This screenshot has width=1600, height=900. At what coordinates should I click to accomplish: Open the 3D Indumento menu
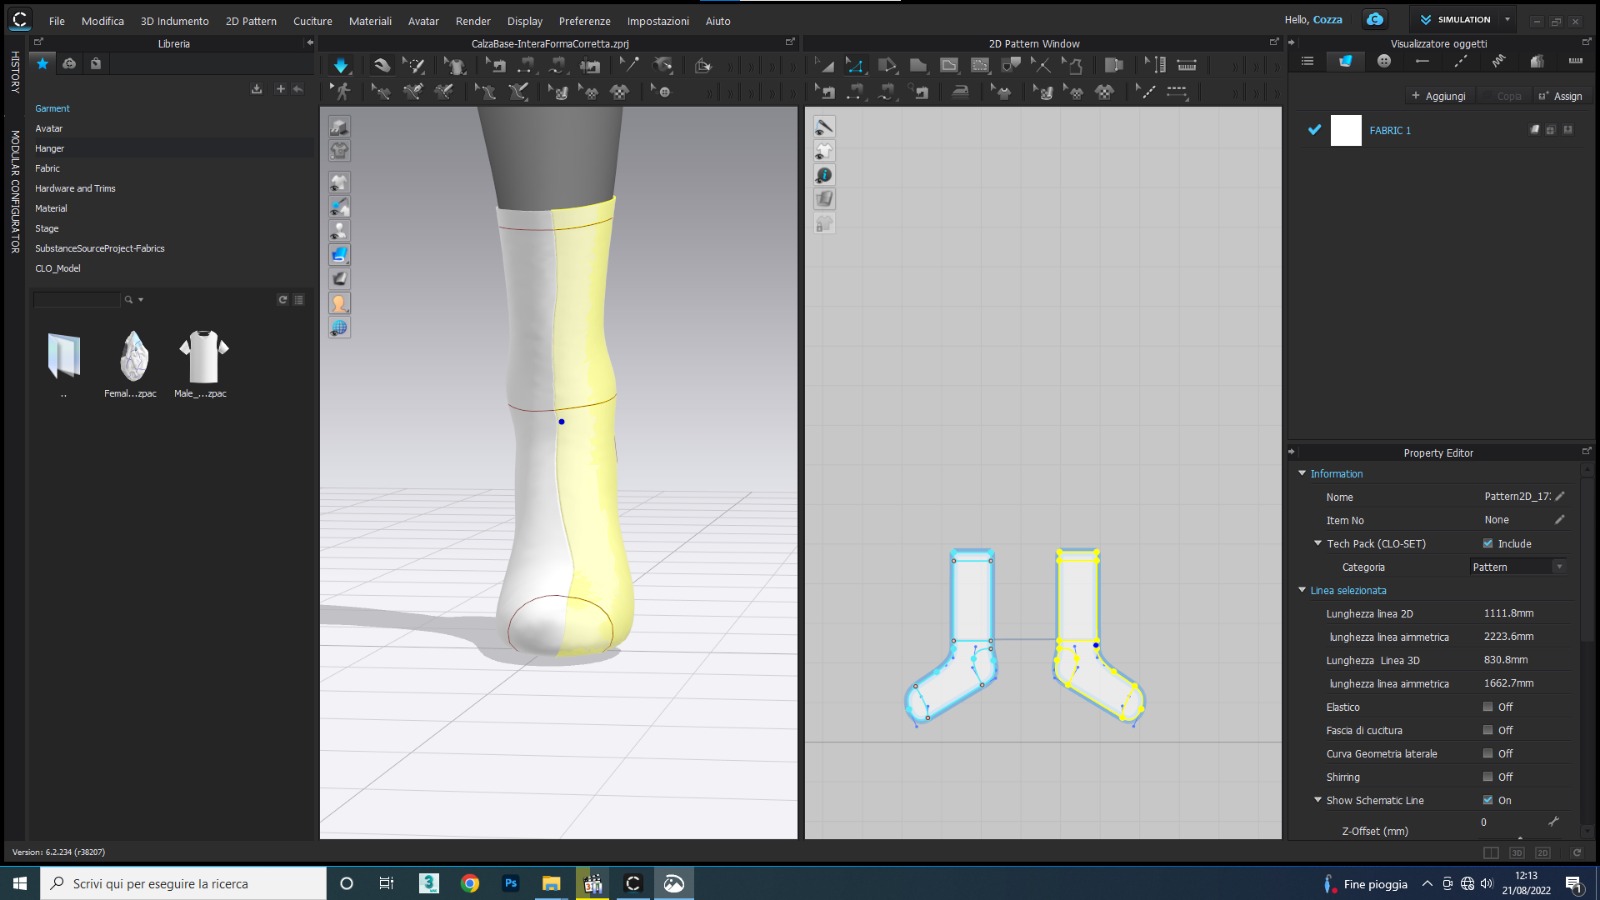coord(175,21)
